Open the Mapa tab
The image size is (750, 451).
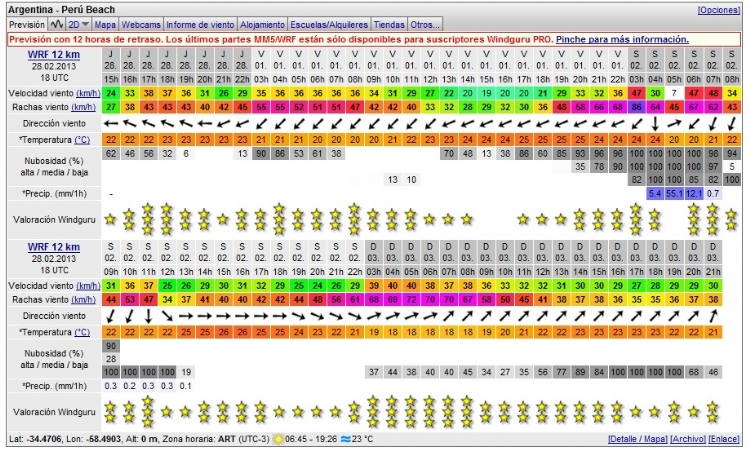coord(105,24)
